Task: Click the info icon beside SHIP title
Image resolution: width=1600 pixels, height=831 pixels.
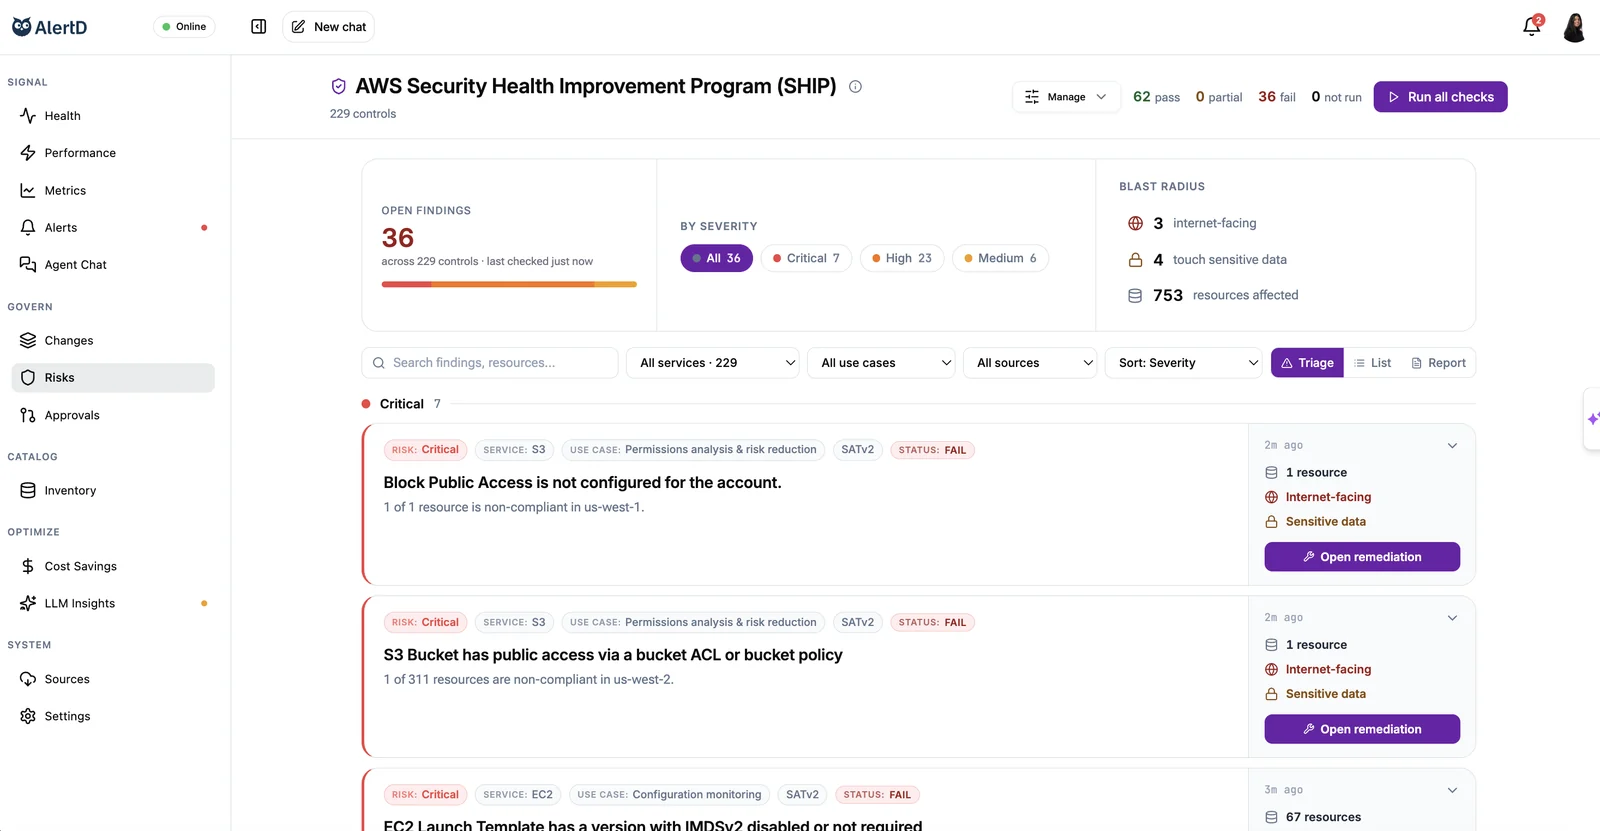Action: click(855, 86)
